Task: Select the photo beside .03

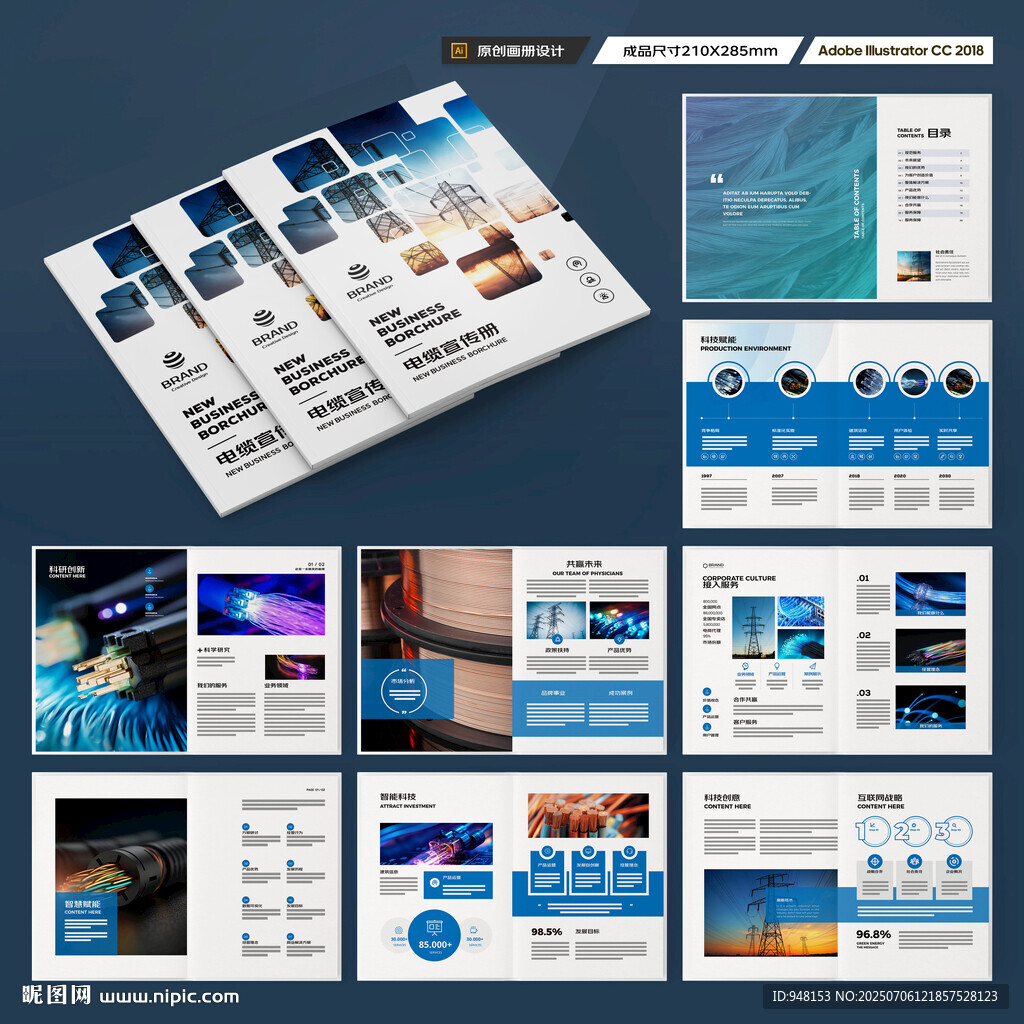Action: tap(930, 707)
